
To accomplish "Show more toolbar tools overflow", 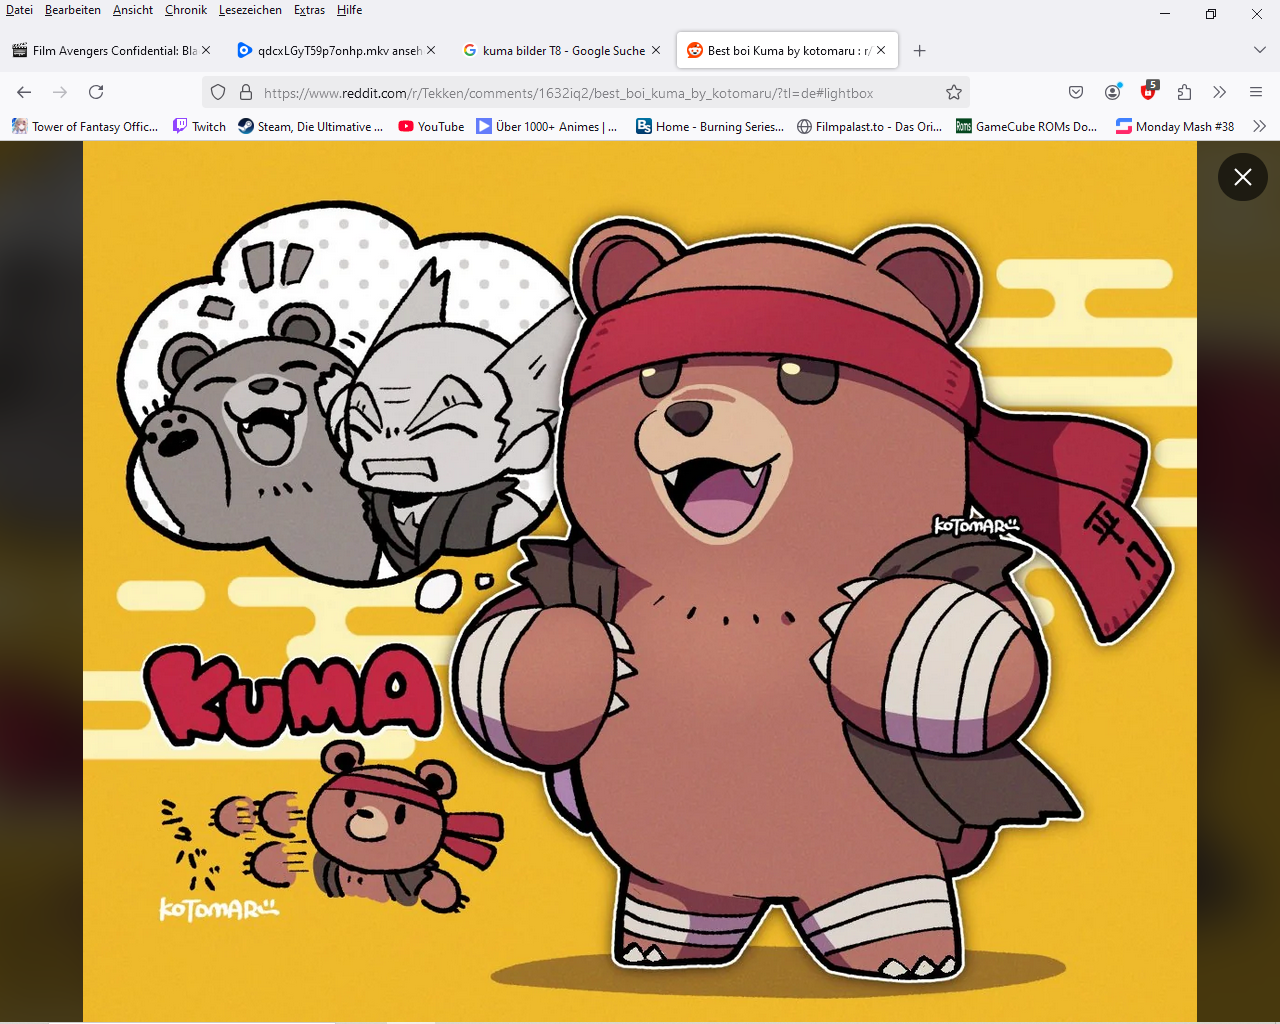I will 1220,92.
